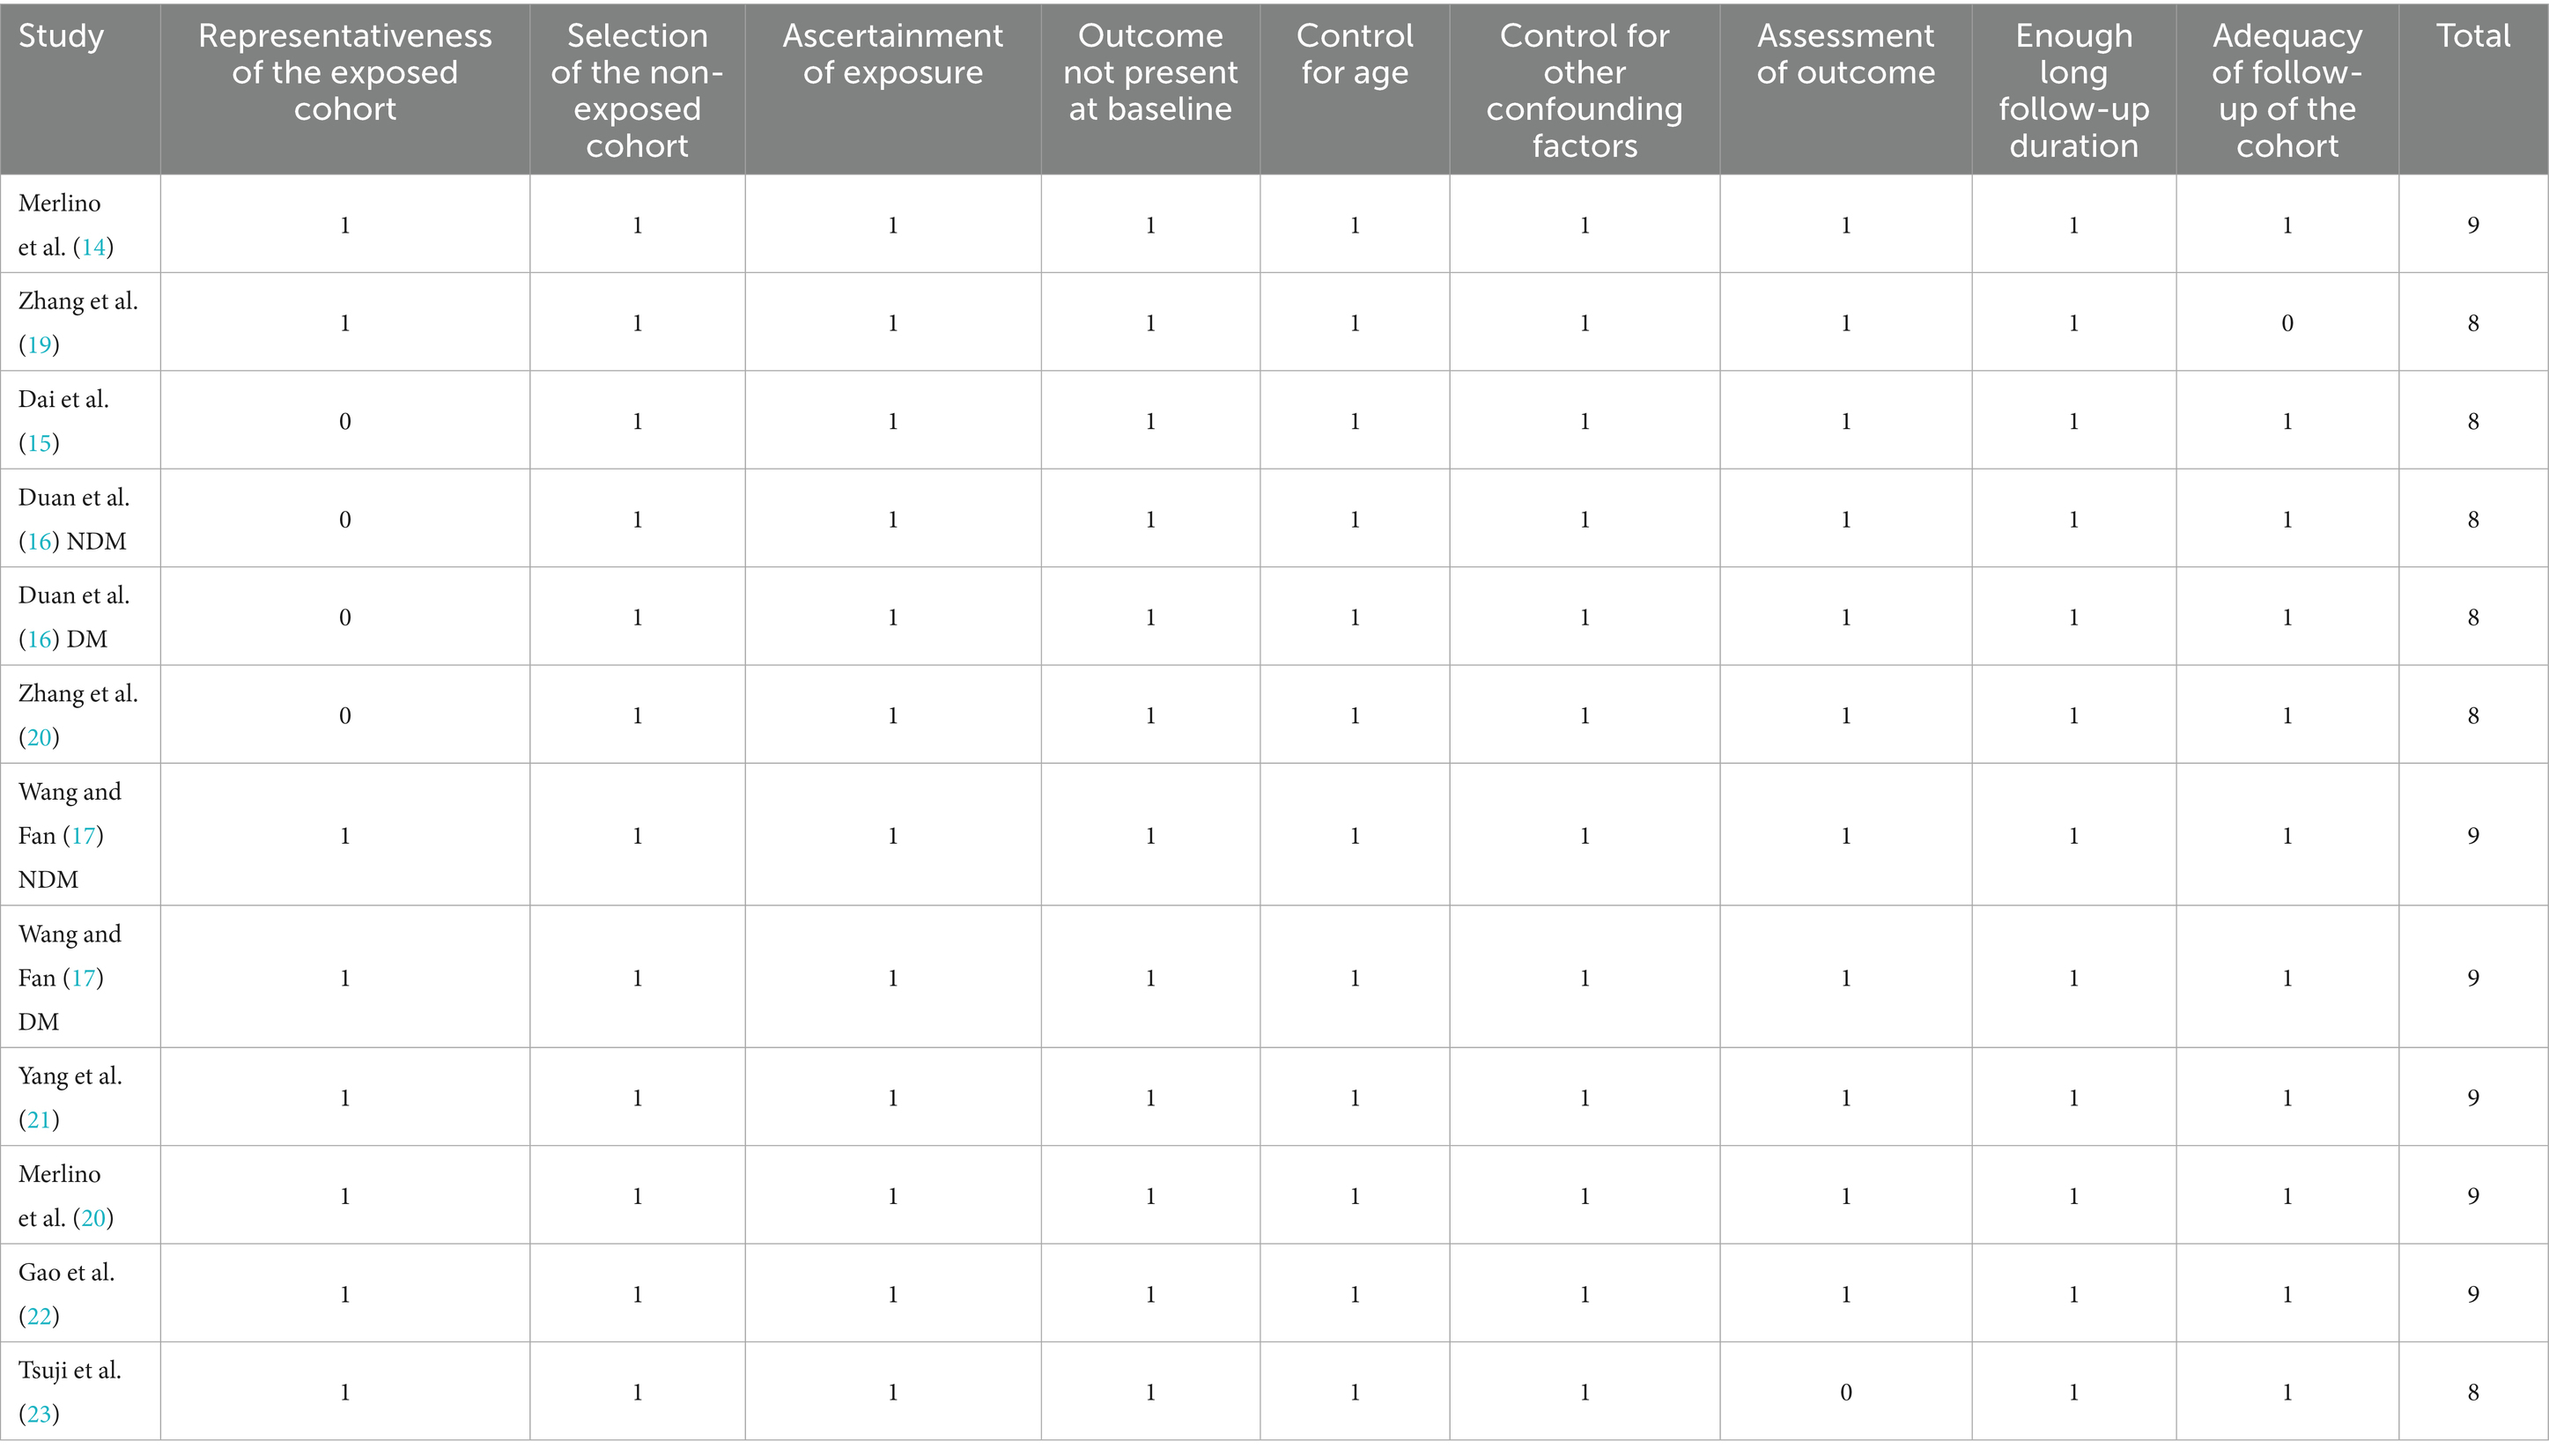Follow citation 22 for Gao et al.
Screen dimensions: 2549x1456
39,1315
